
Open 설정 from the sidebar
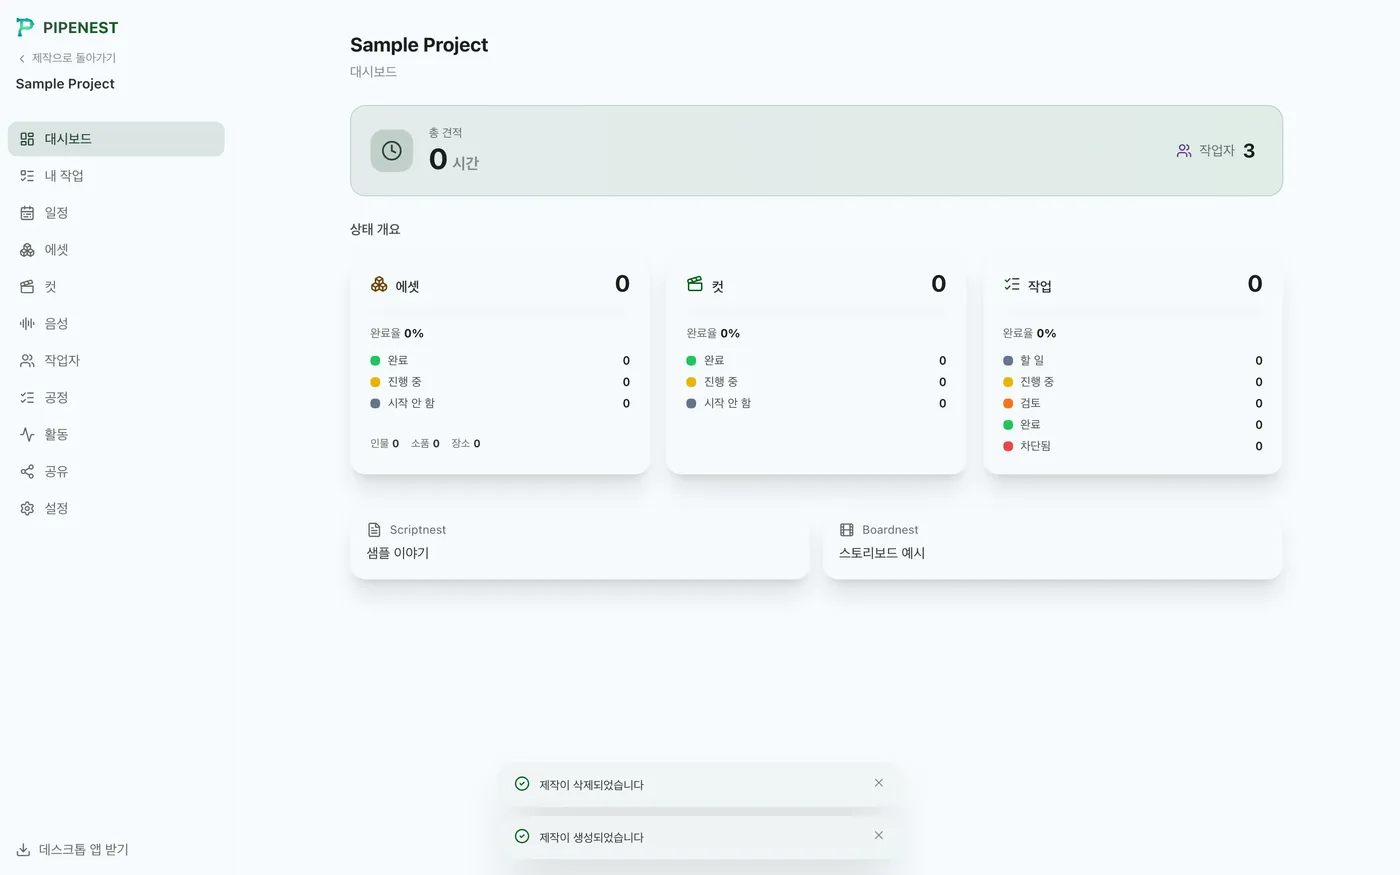(x=116, y=509)
